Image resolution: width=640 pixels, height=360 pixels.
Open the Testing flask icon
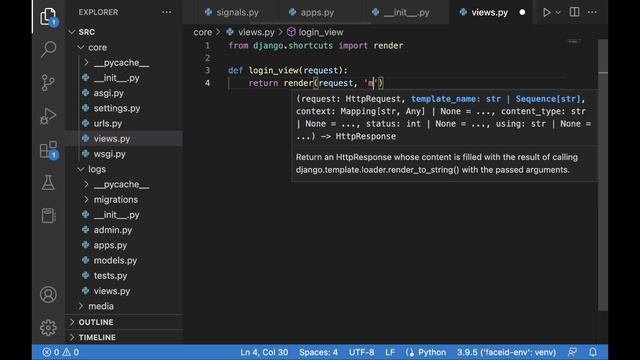coord(48,182)
